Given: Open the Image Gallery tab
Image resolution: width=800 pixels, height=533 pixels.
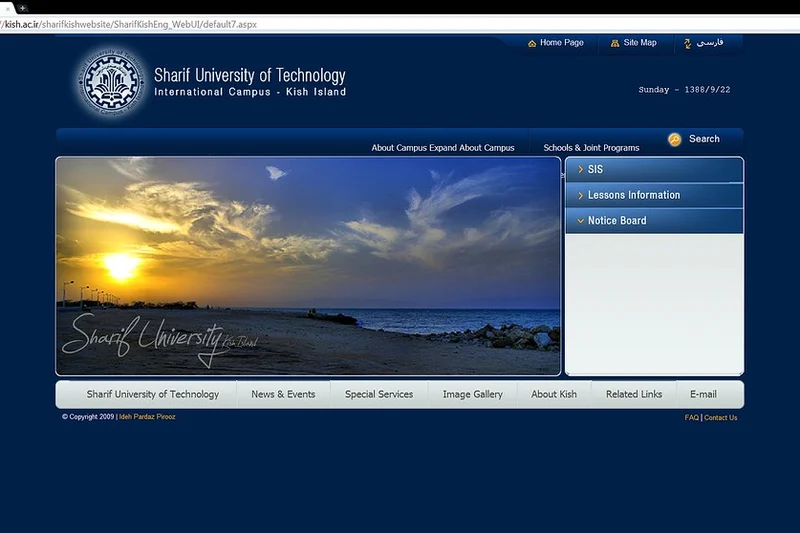Looking at the screenshot, I should 472,394.
